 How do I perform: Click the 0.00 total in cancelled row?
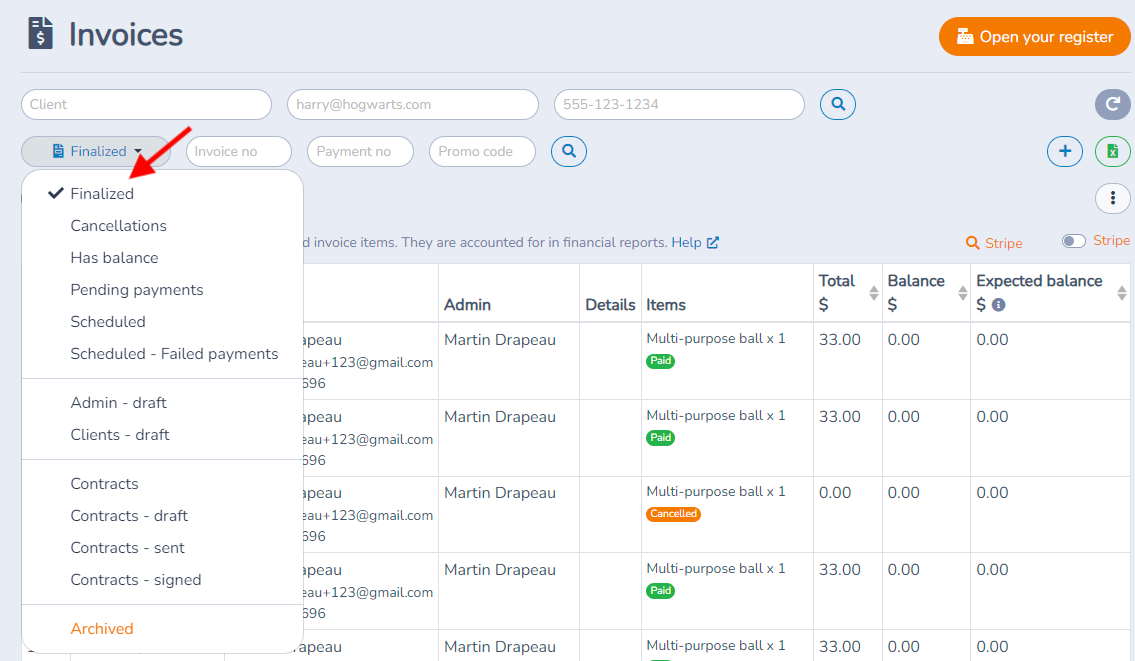tap(835, 492)
